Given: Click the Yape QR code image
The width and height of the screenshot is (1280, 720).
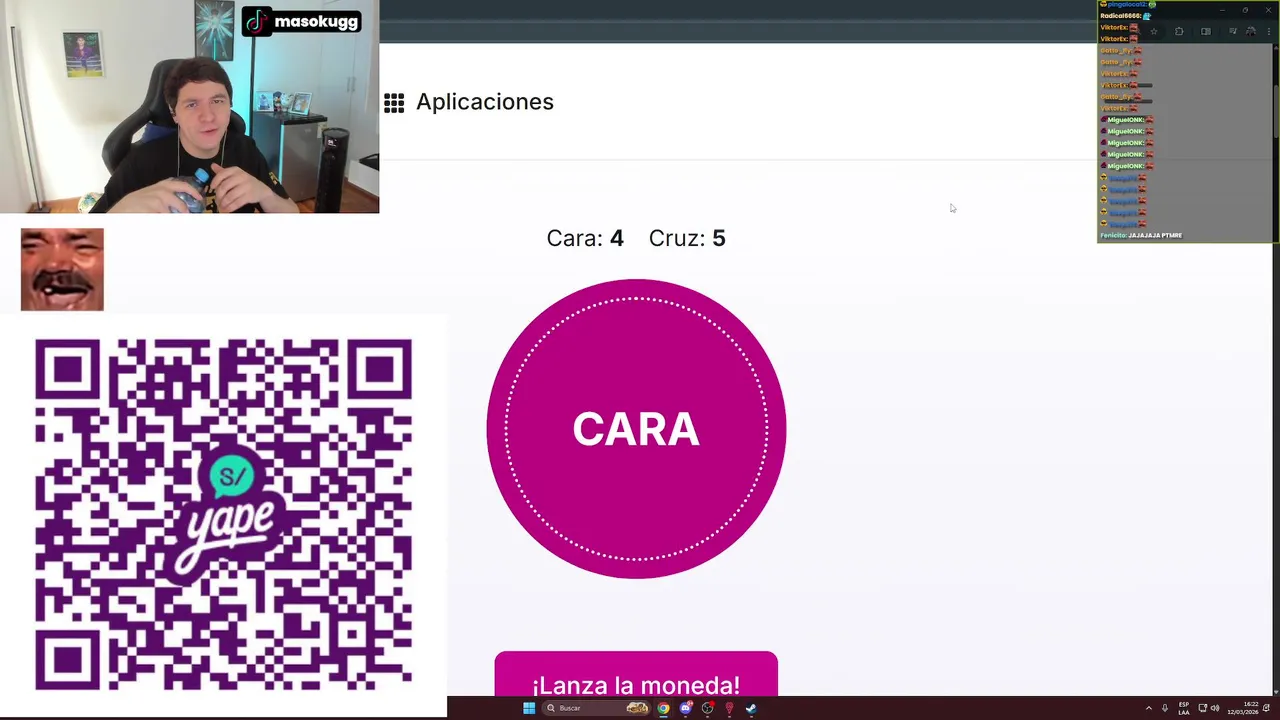Looking at the screenshot, I should (223, 515).
